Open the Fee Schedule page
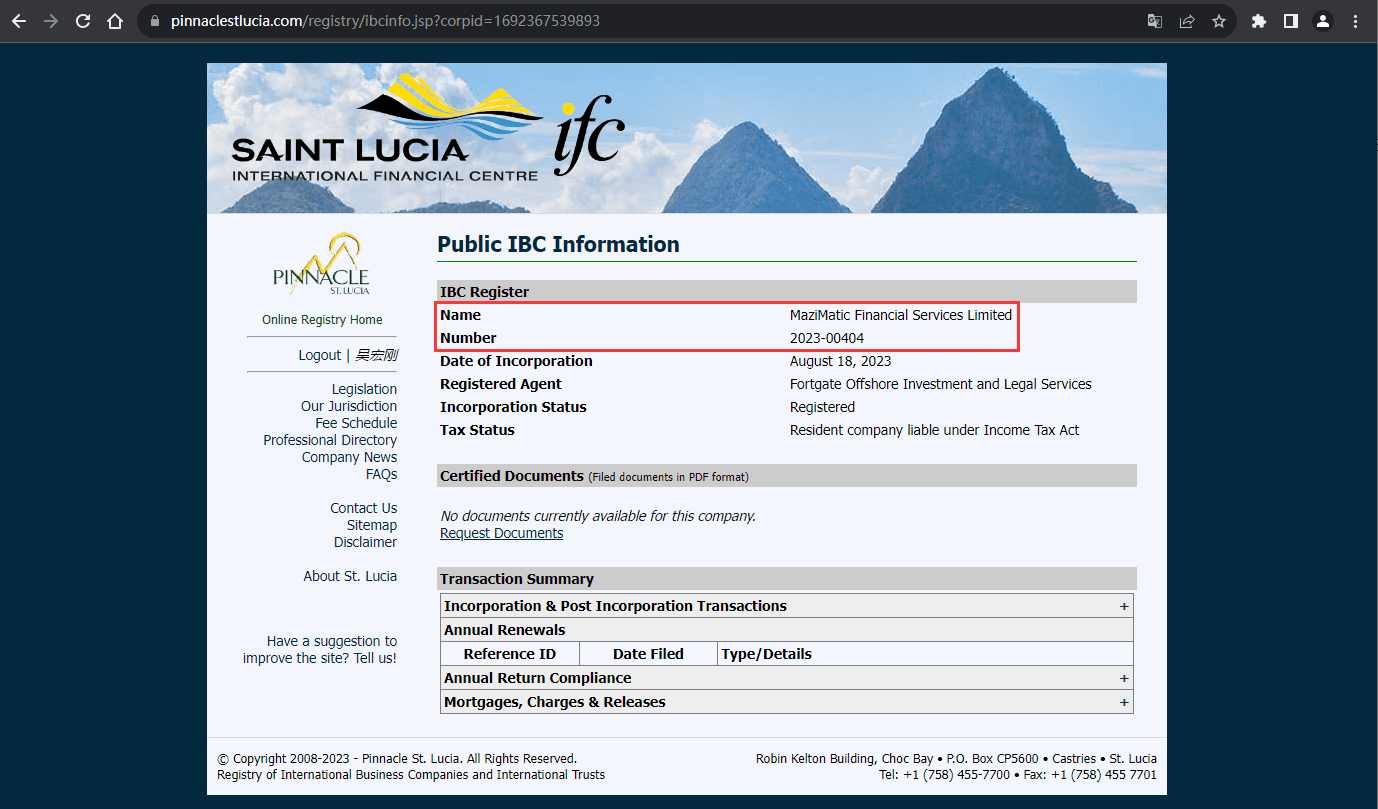 (356, 423)
